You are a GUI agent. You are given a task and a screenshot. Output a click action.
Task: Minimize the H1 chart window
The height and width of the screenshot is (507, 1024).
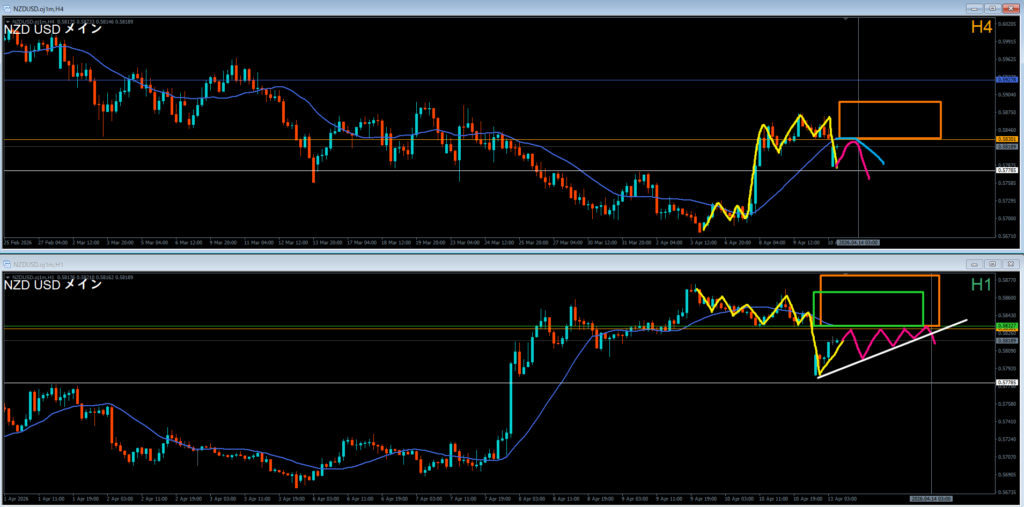click(x=974, y=264)
